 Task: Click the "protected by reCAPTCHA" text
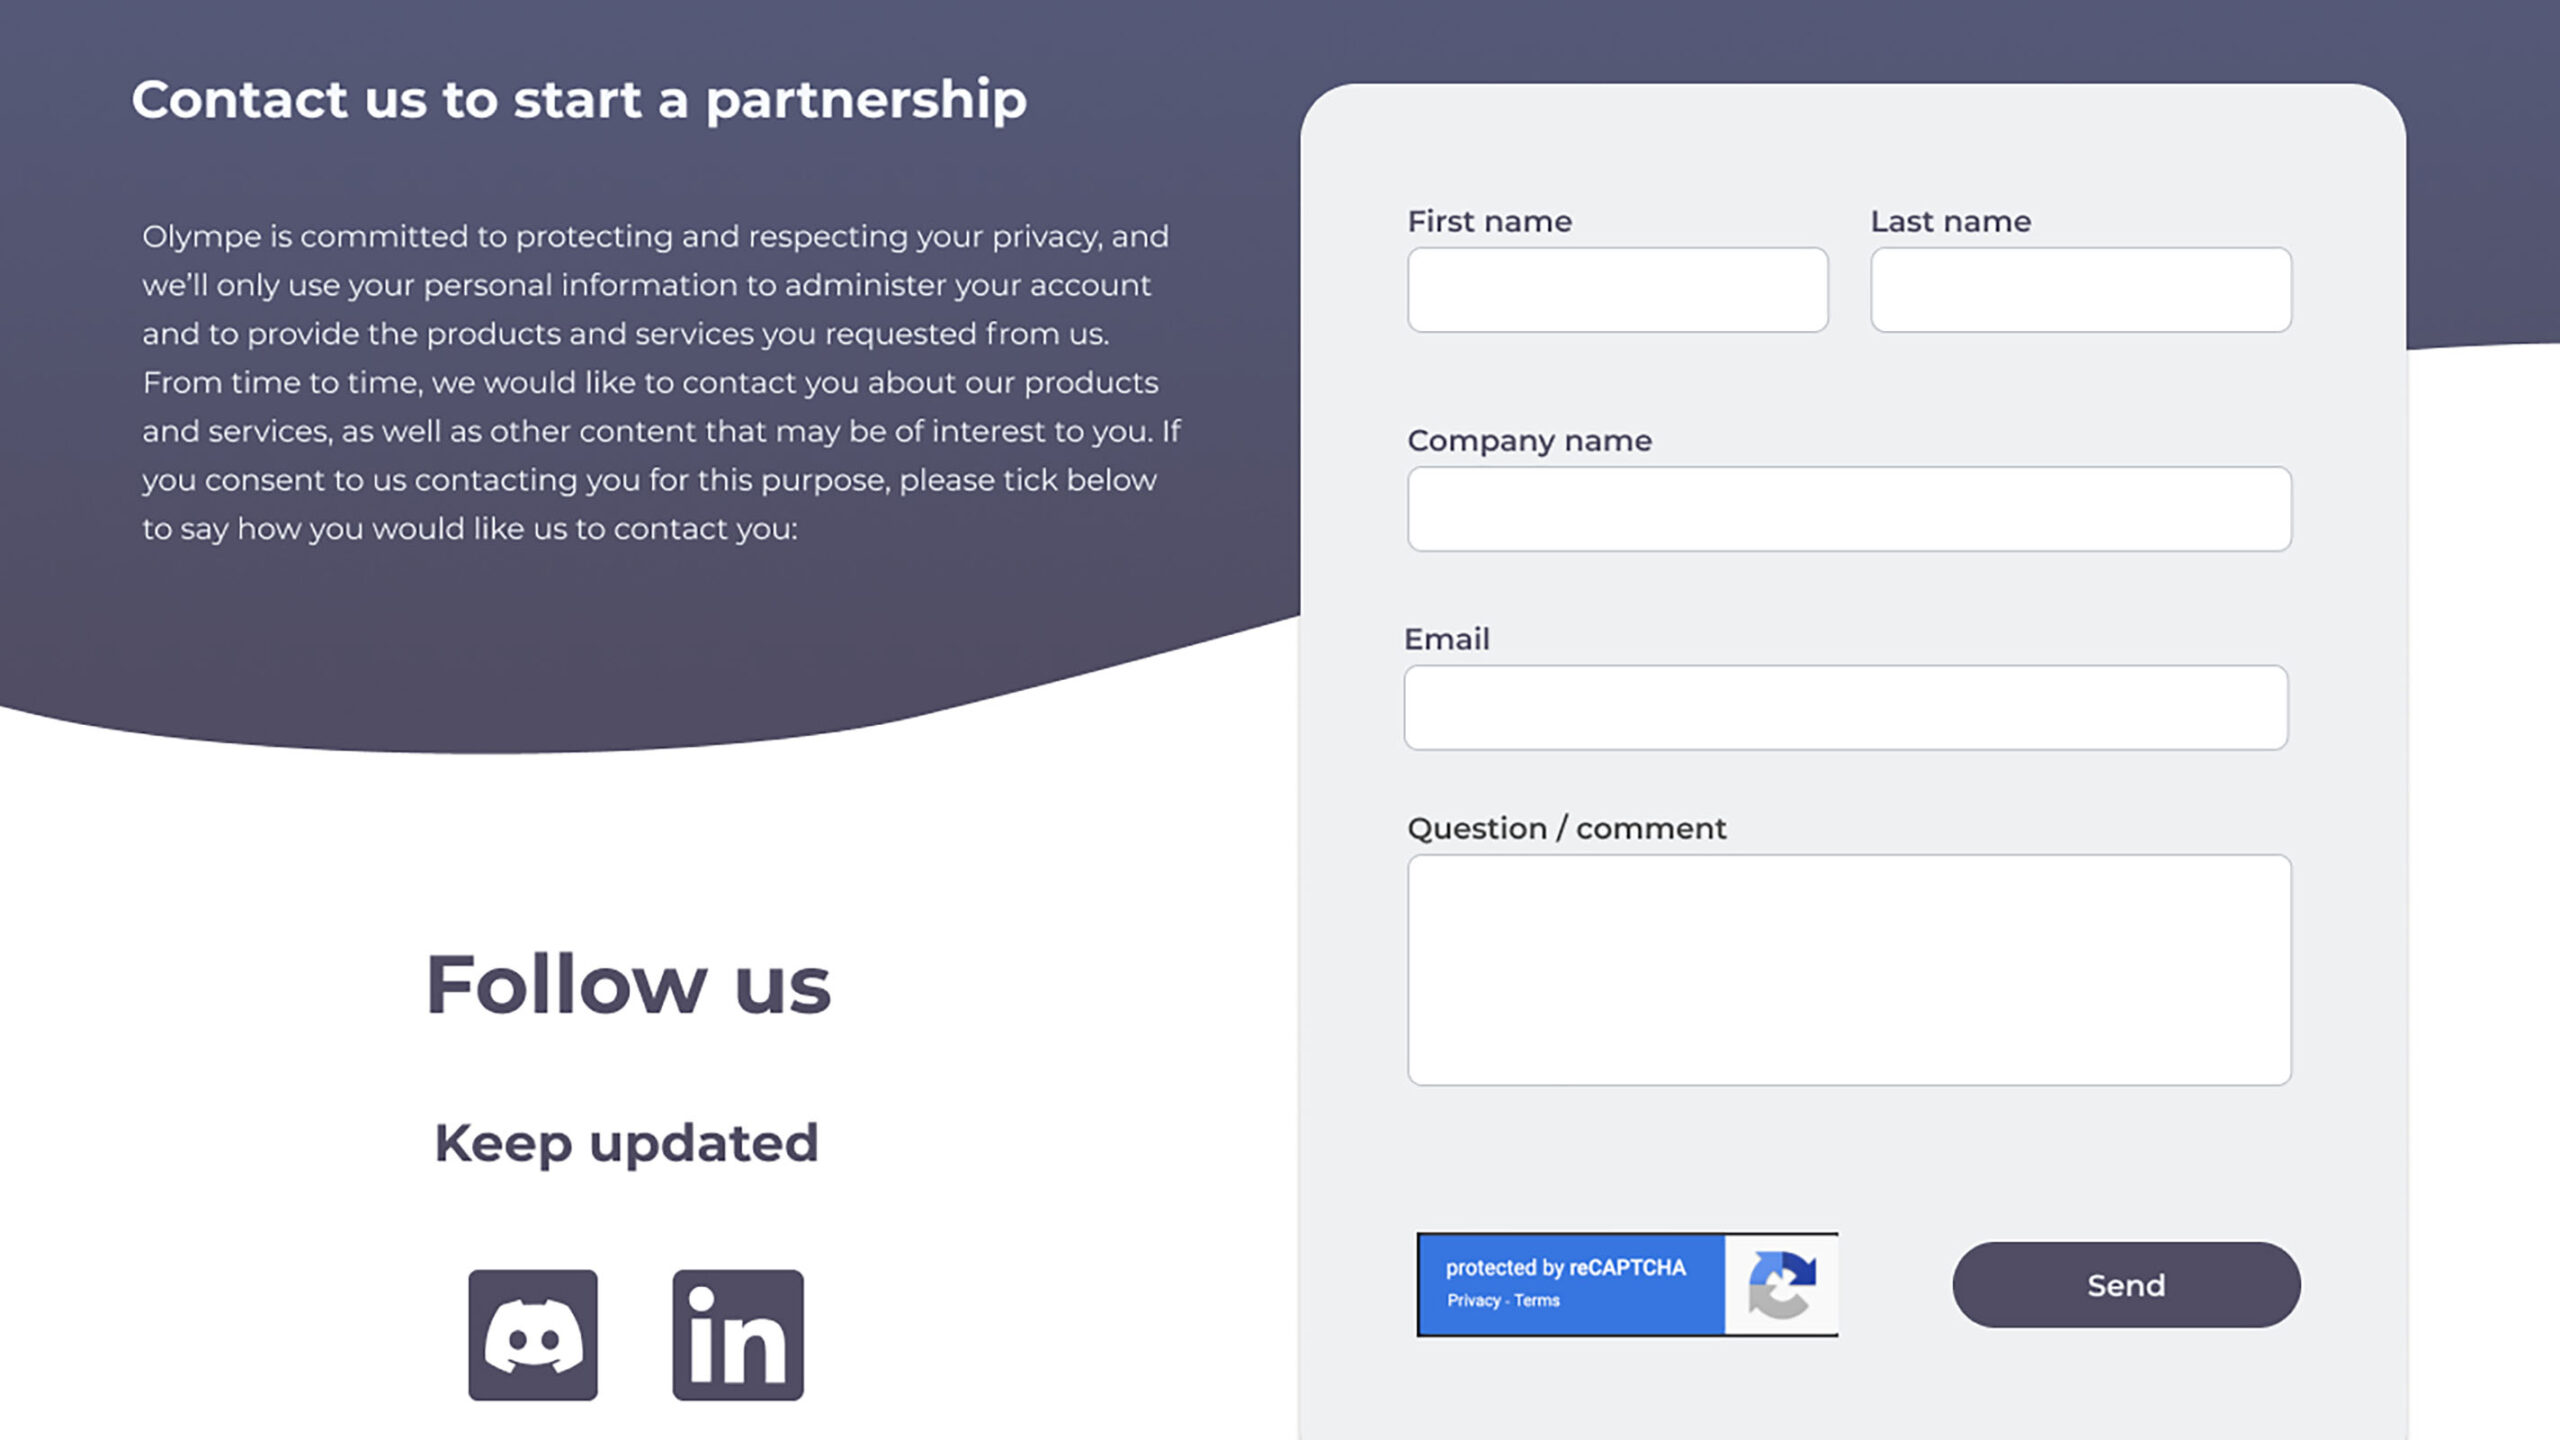coord(1565,1268)
